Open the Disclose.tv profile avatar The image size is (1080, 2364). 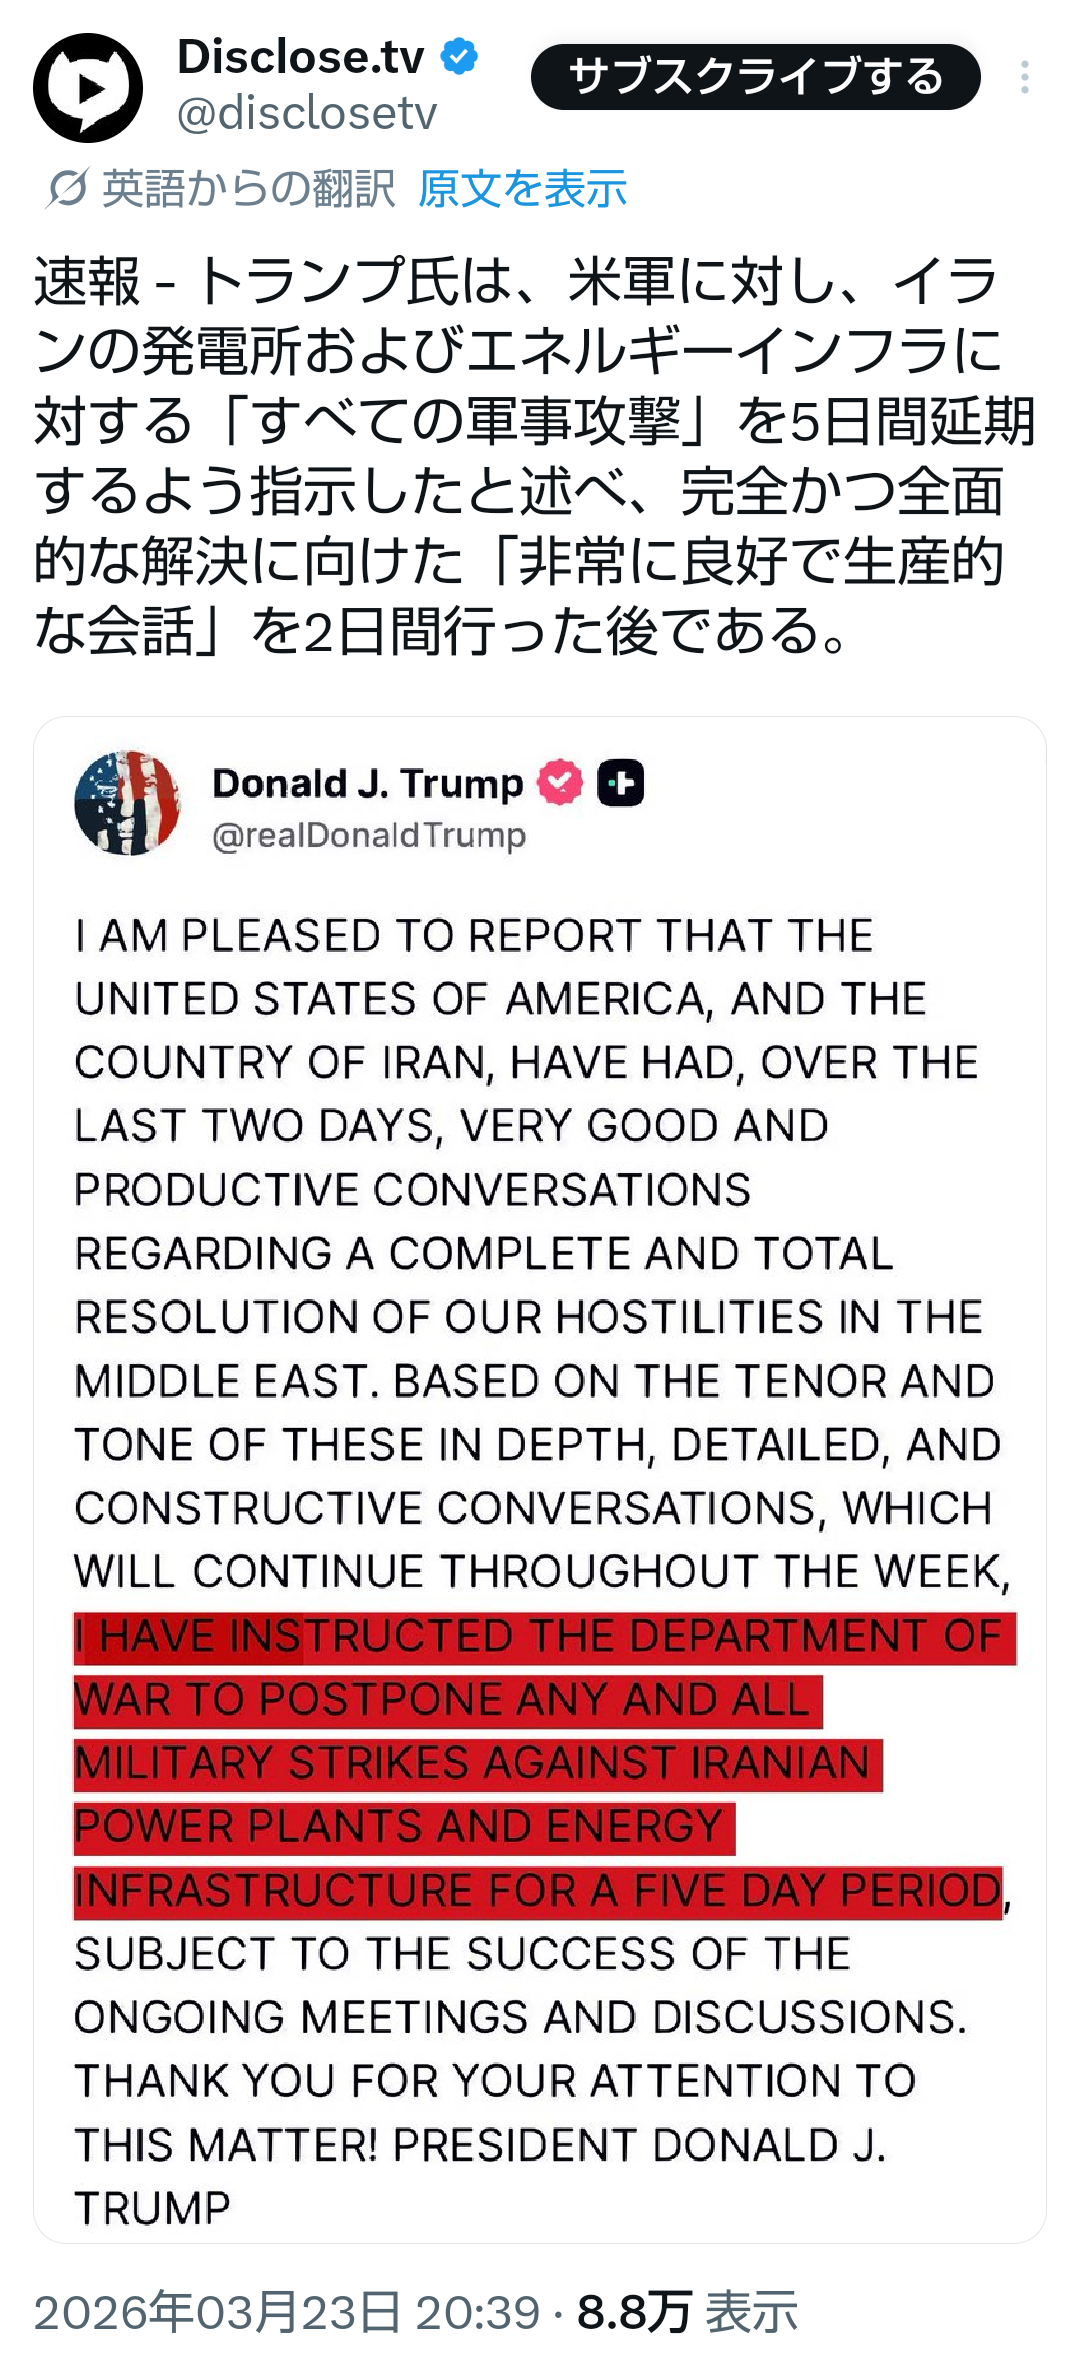point(88,87)
